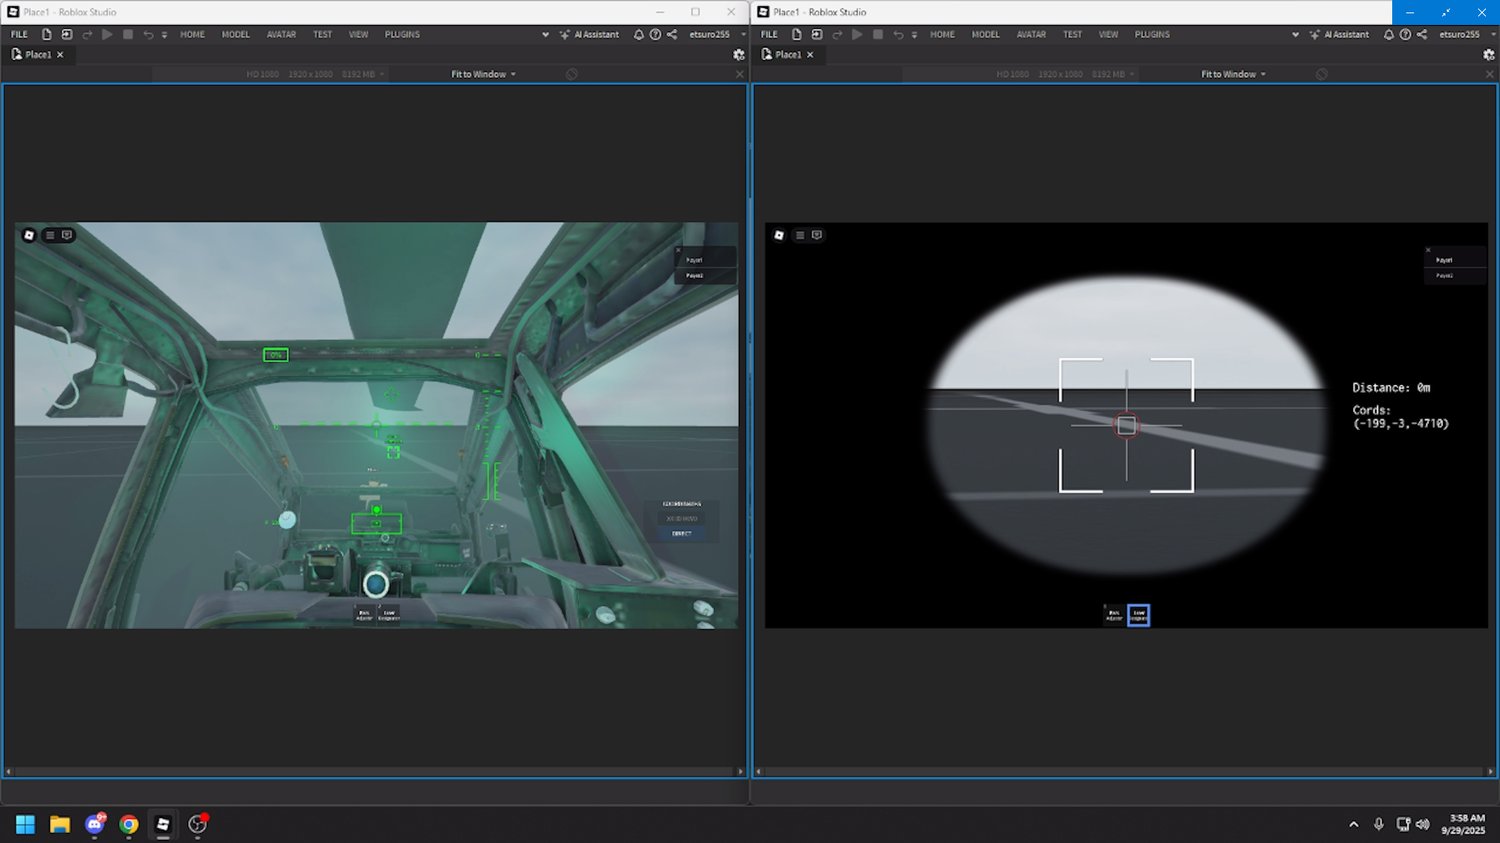Click notification bell in right Studio window
Screen dimensions: 1500x843
[x=1388, y=34]
